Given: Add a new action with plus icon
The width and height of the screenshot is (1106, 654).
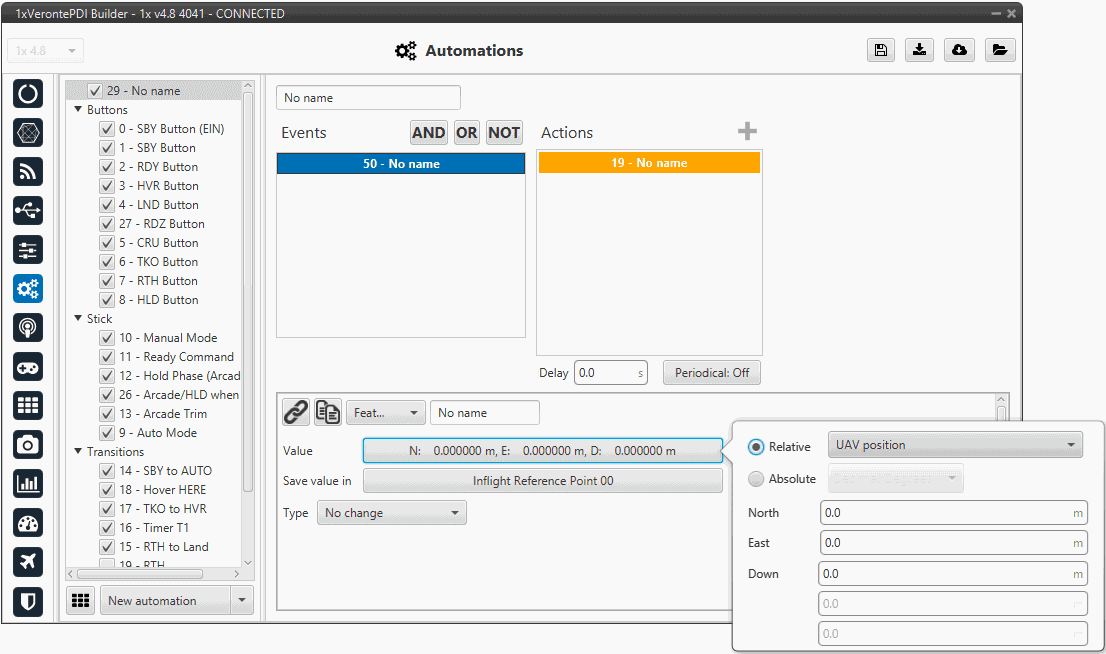Looking at the screenshot, I should [x=747, y=132].
